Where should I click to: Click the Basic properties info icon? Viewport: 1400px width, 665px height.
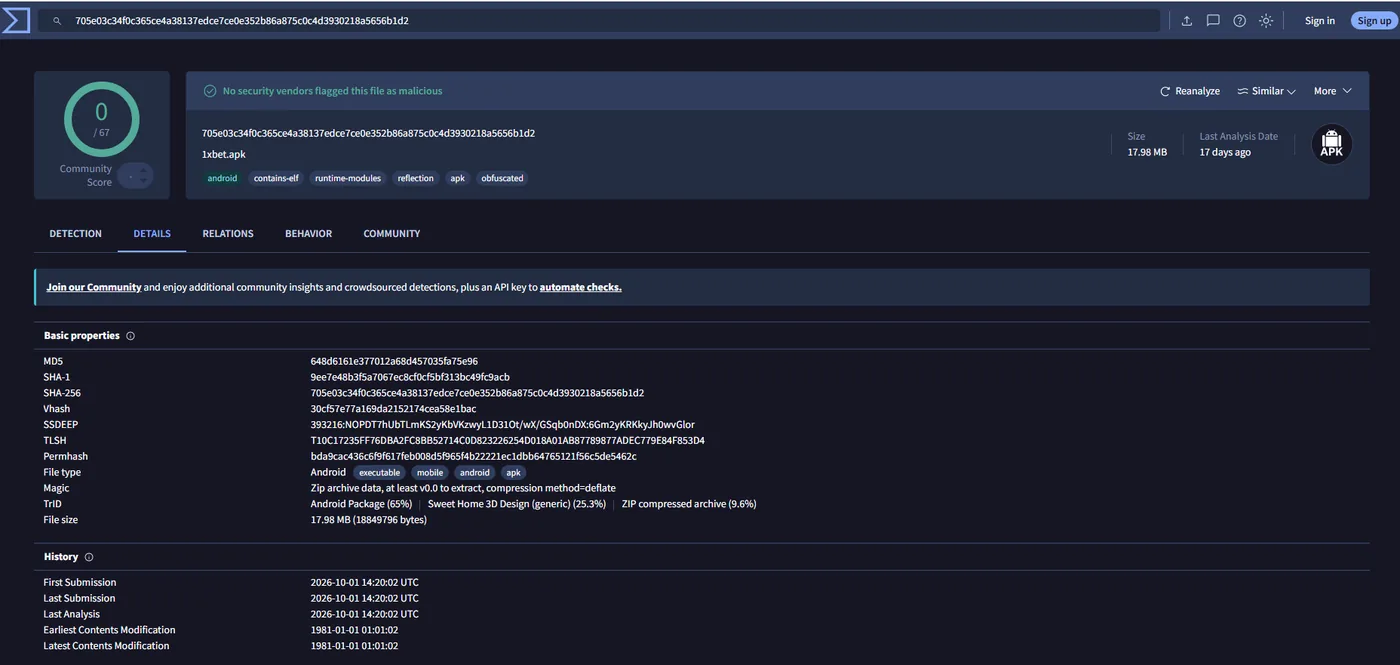coord(130,336)
